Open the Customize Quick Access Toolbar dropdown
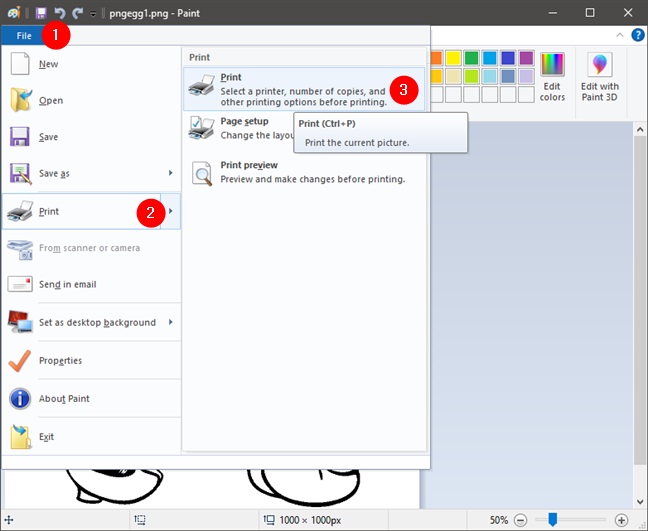This screenshot has width=648, height=531. pyautogui.click(x=93, y=14)
